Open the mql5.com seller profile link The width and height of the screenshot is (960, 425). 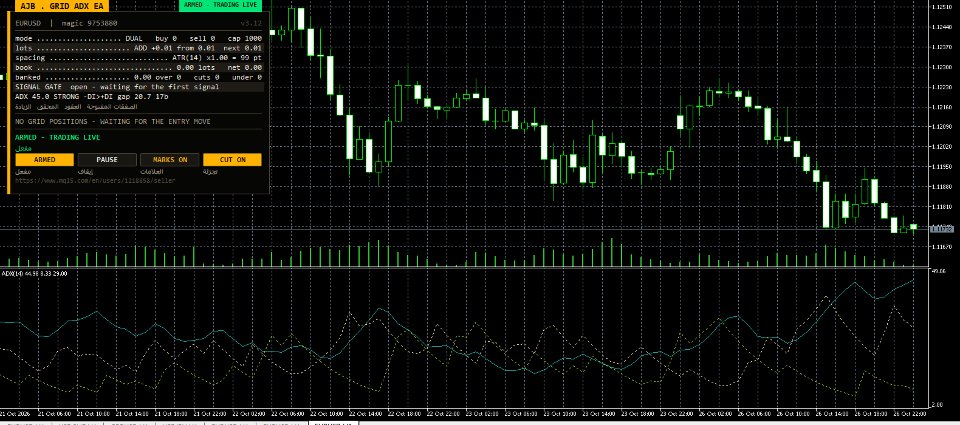tap(95, 181)
